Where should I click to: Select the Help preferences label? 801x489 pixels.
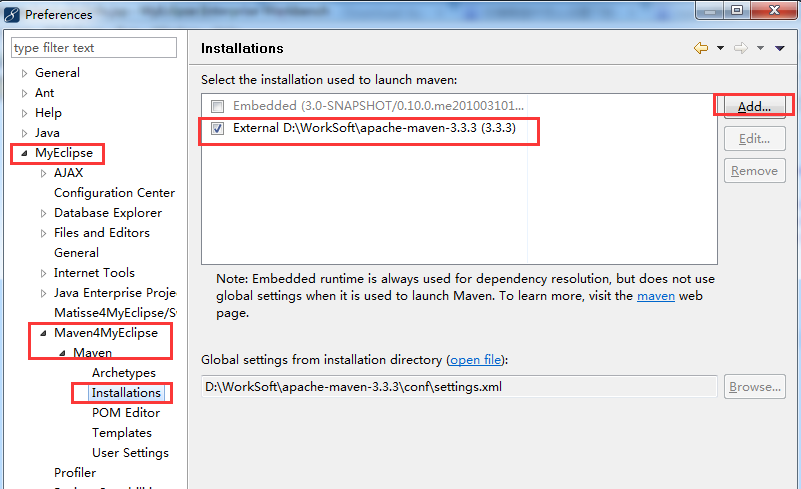[48, 113]
